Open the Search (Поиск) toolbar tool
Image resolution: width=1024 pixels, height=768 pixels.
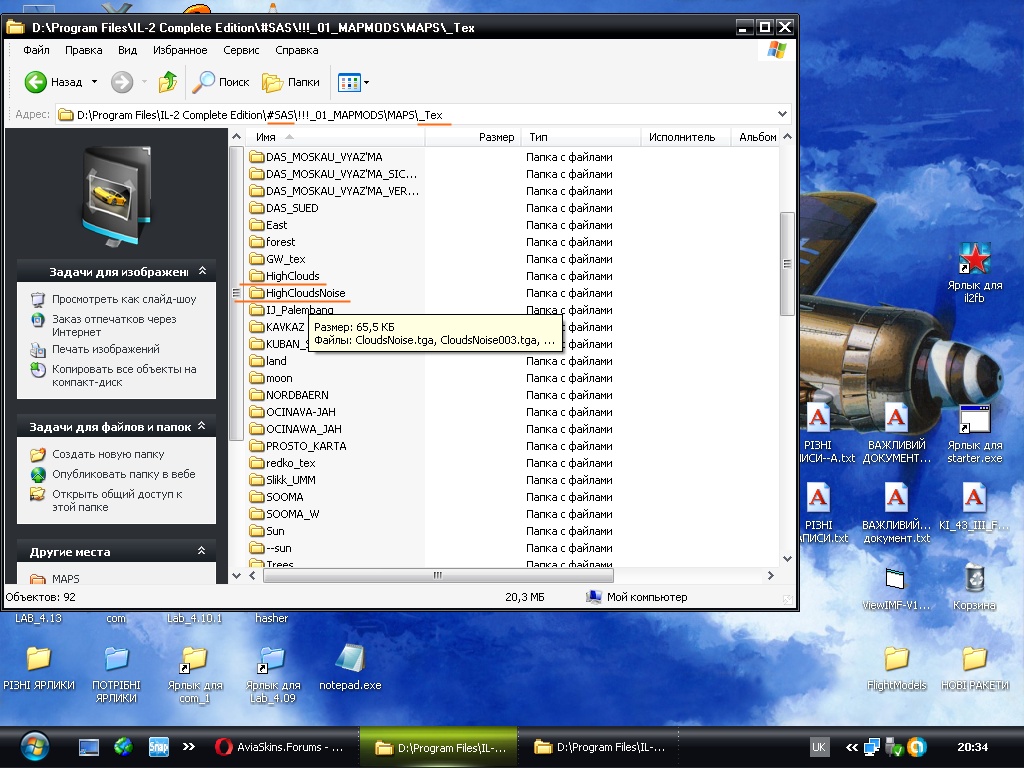pos(221,82)
